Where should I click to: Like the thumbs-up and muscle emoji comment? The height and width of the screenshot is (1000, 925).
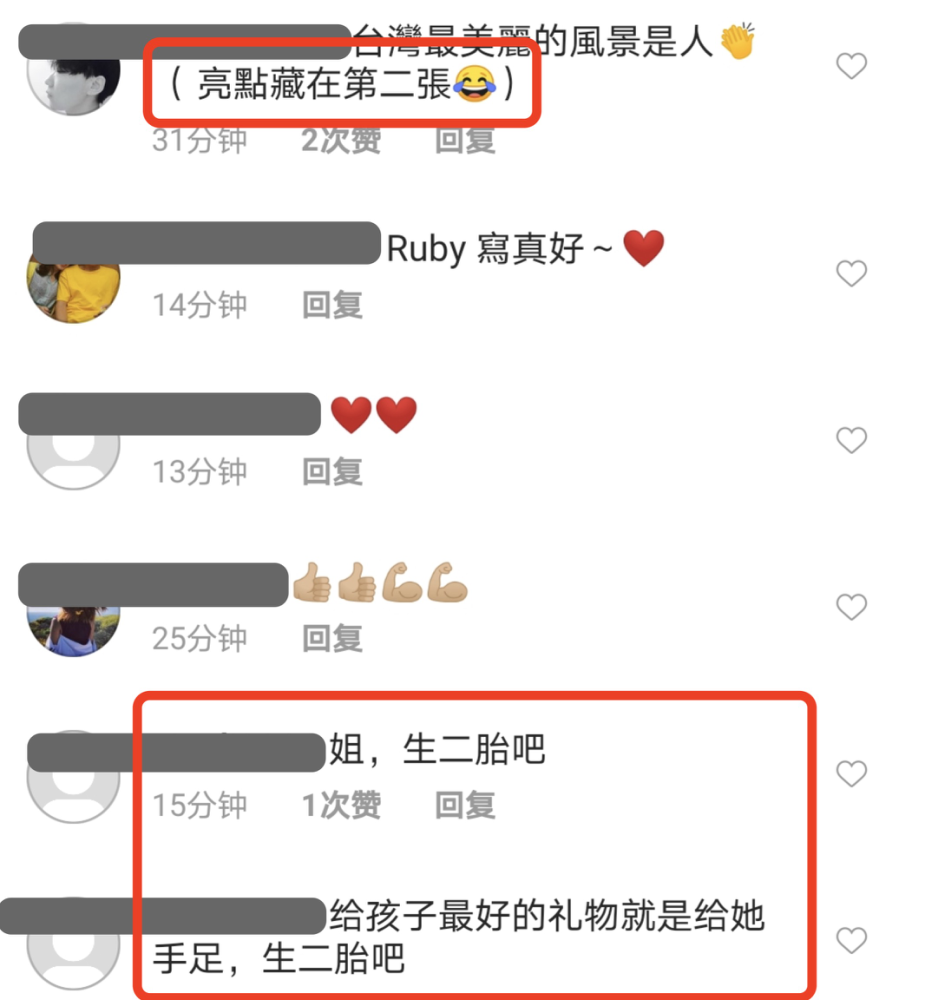point(851,607)
